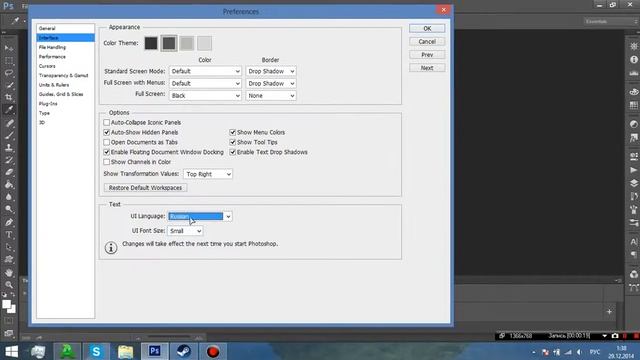
Task: Switch to Transparency & Gamut category
Action: (65, 76)
